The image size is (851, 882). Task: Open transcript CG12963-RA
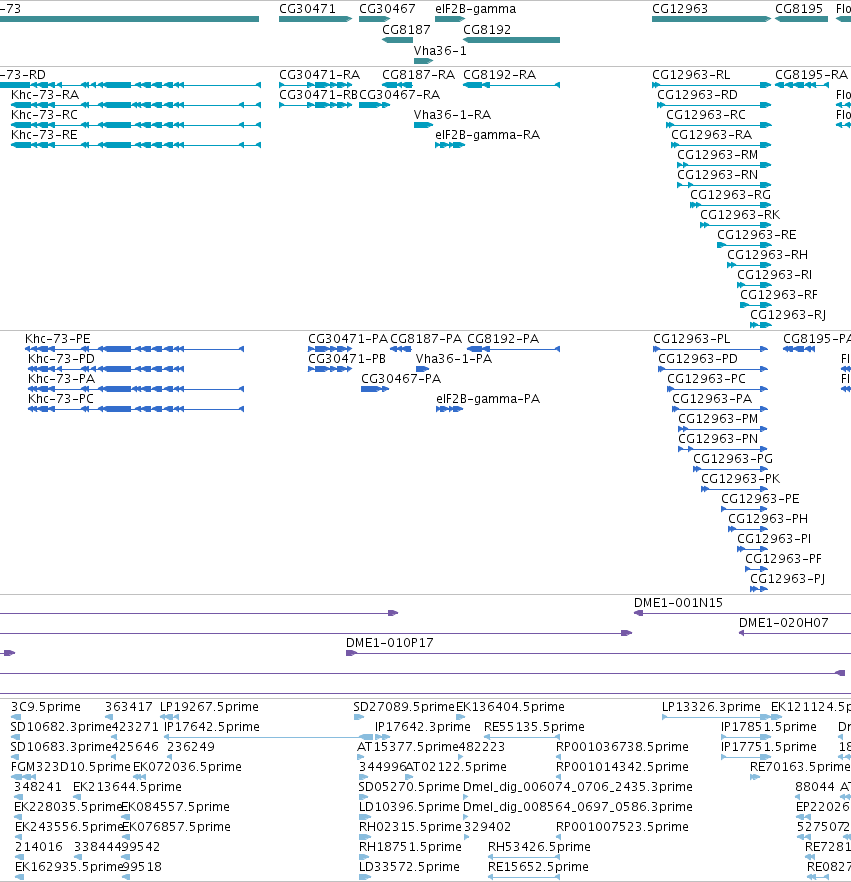(x=711, y=135)
